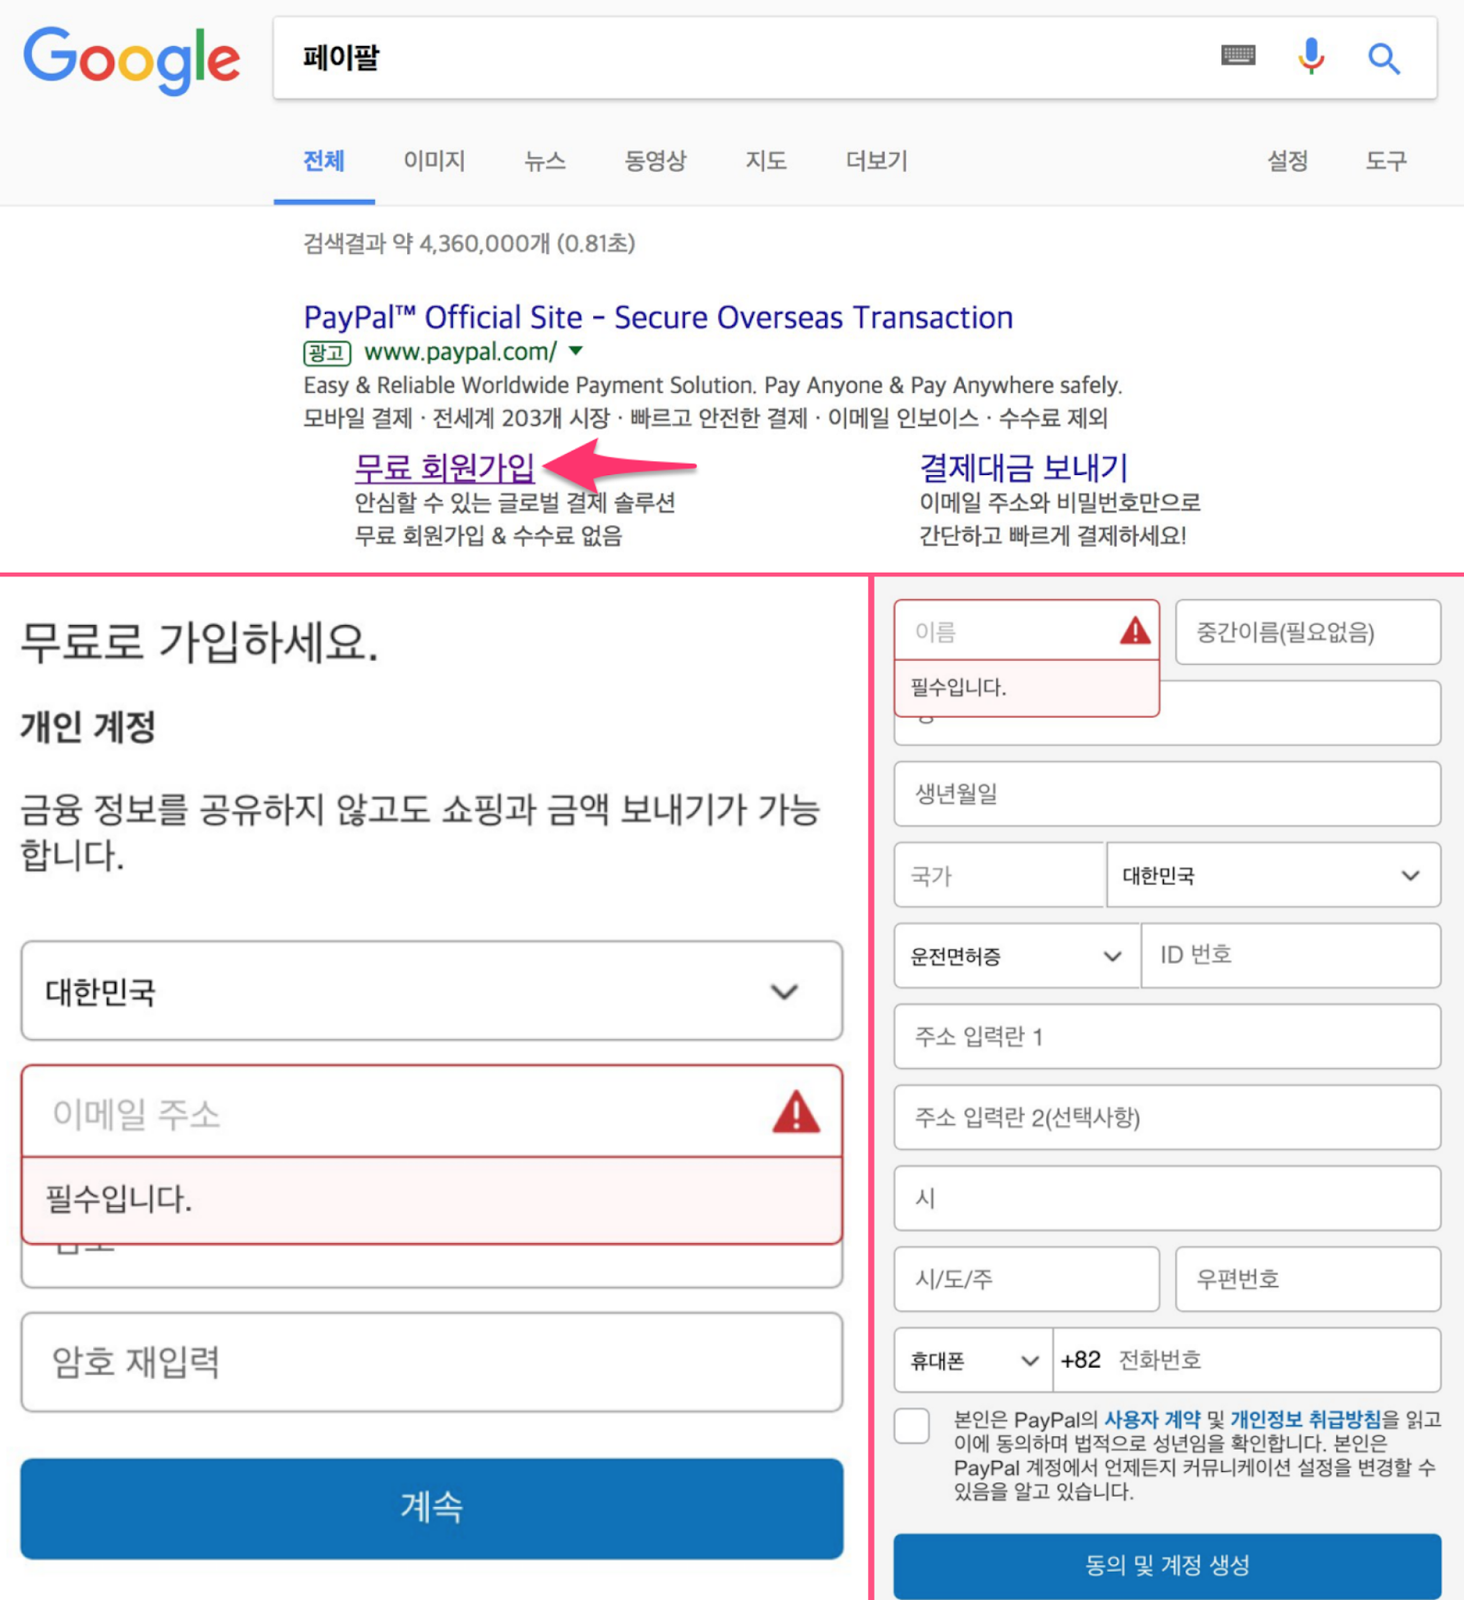Click the 중간이름(필요없음) field

pos(1308,632)
